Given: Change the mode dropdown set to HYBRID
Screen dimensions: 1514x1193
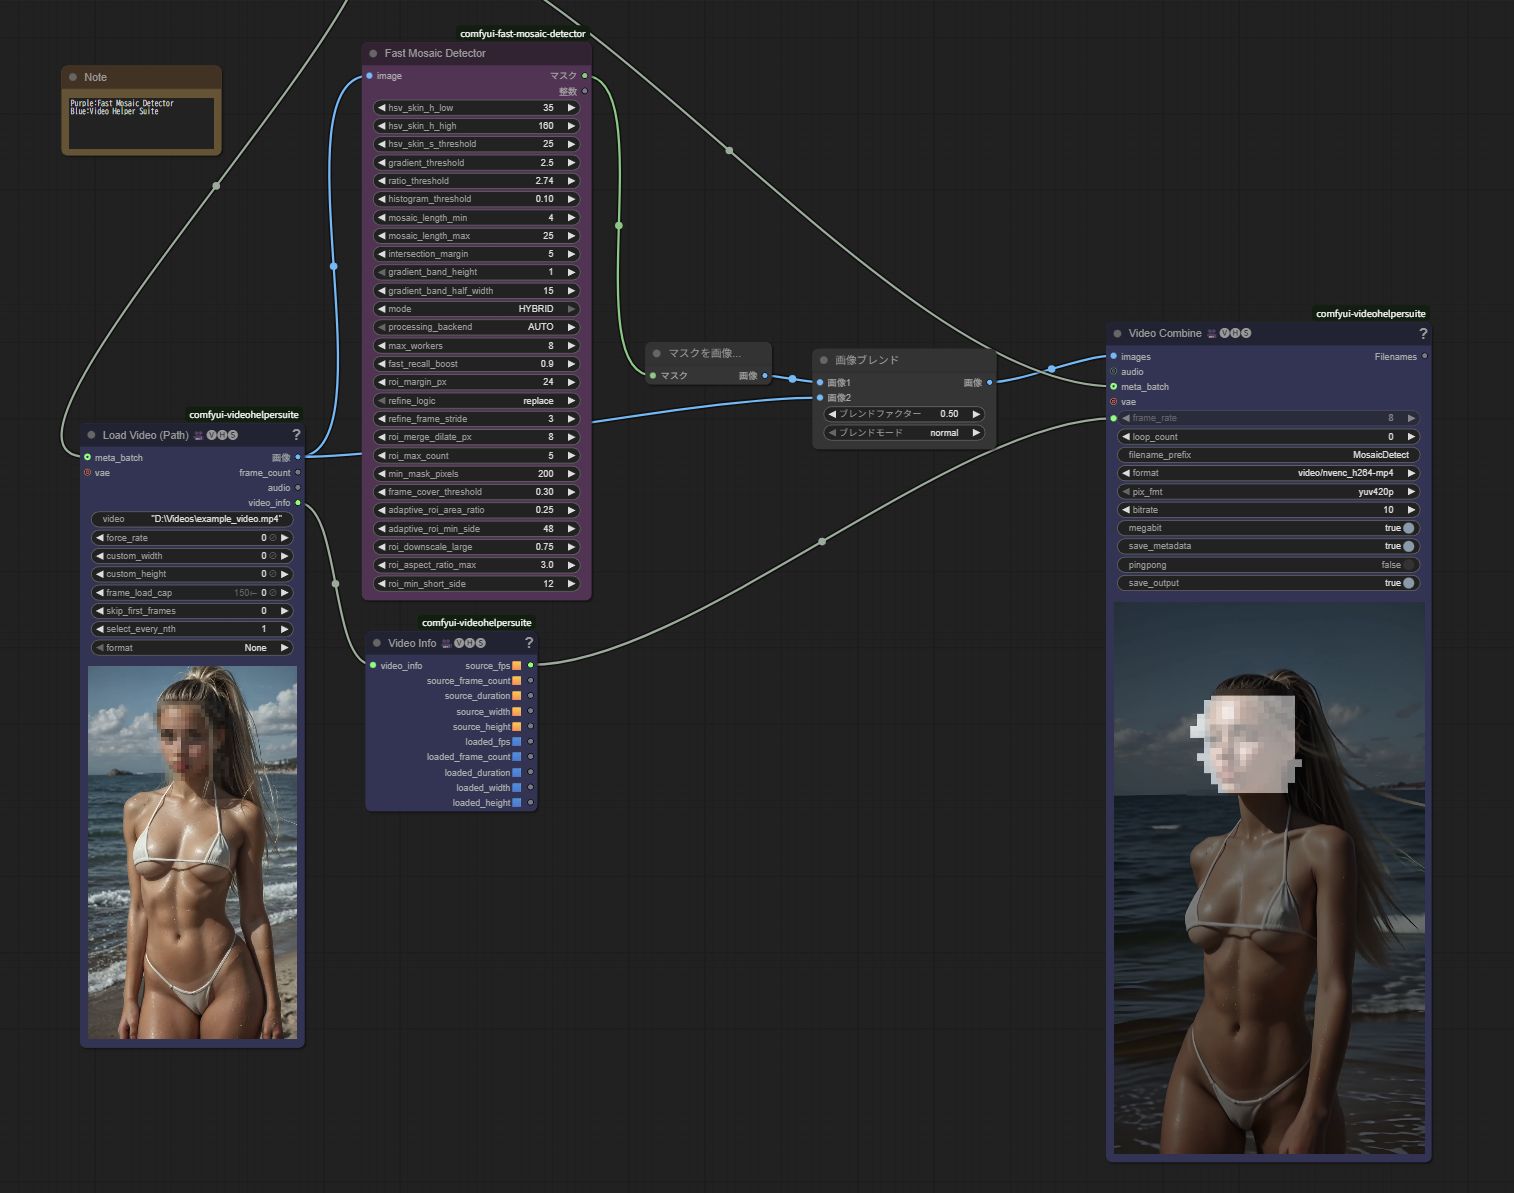Looking at the screenshot, I should pos(476,309).
